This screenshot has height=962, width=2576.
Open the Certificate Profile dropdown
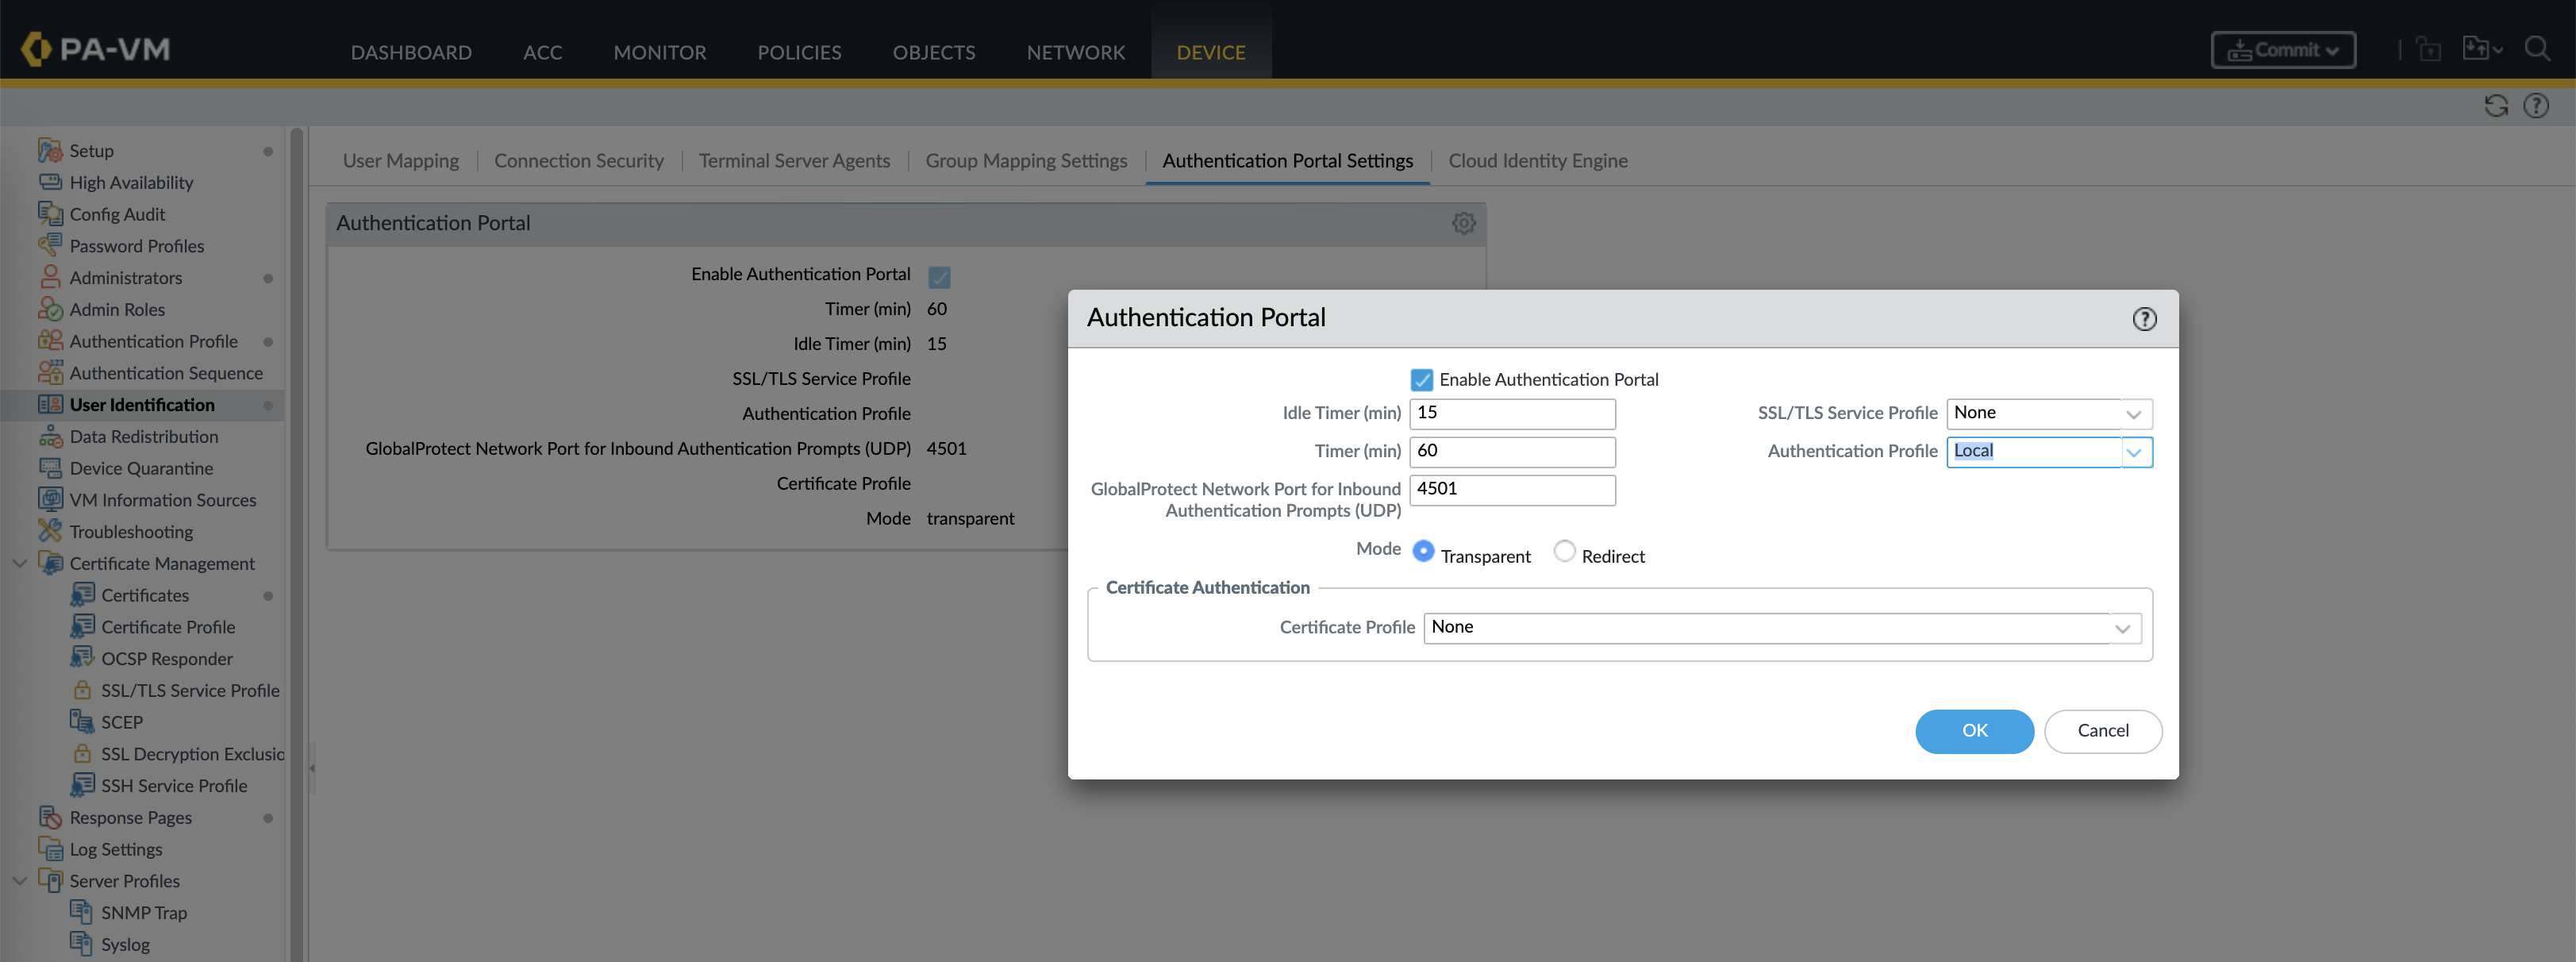tap(2122, 629)
